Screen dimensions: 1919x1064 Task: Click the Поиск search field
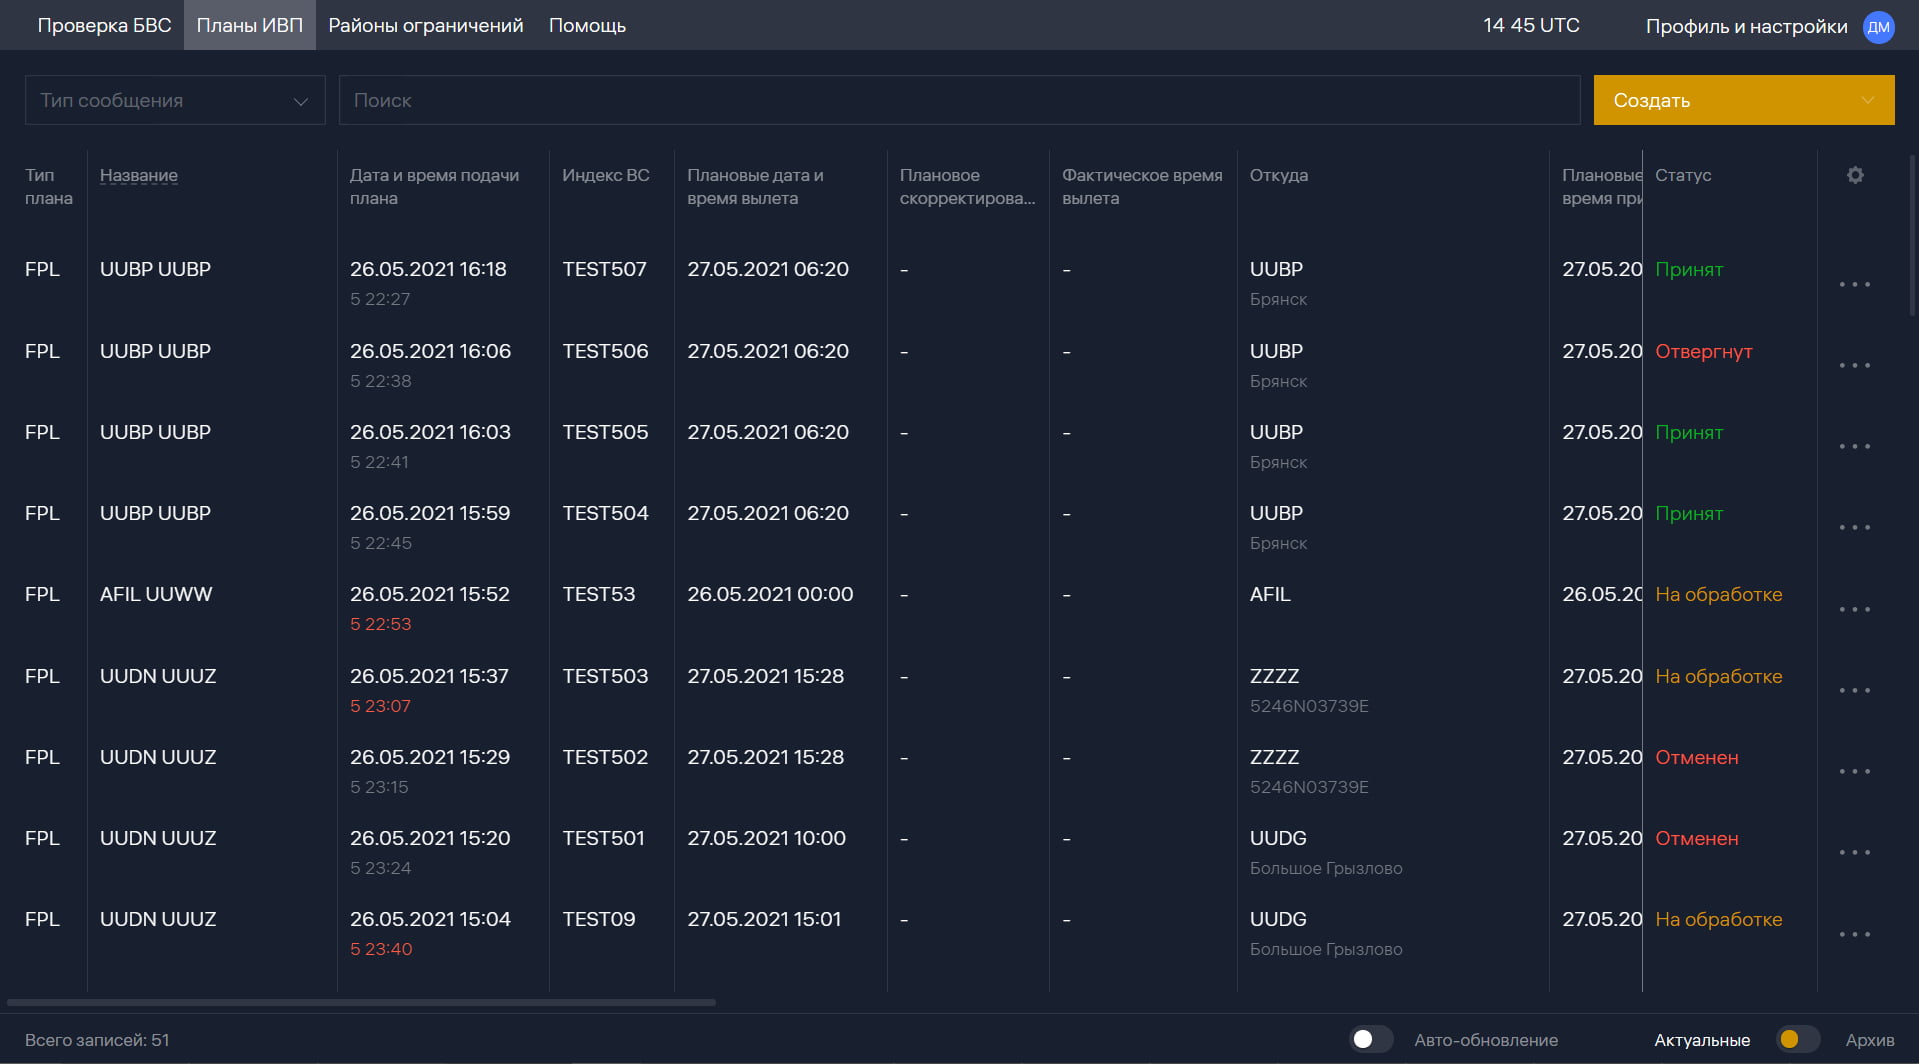(x=958, y=101)
